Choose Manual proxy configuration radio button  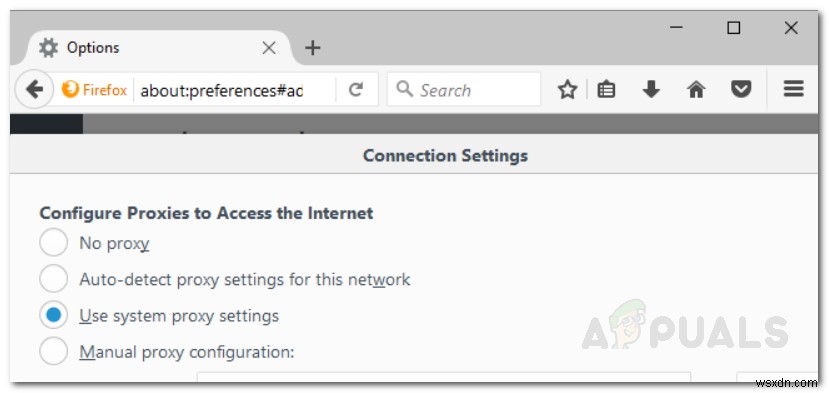pyautogui.click(x=53, y=352)
